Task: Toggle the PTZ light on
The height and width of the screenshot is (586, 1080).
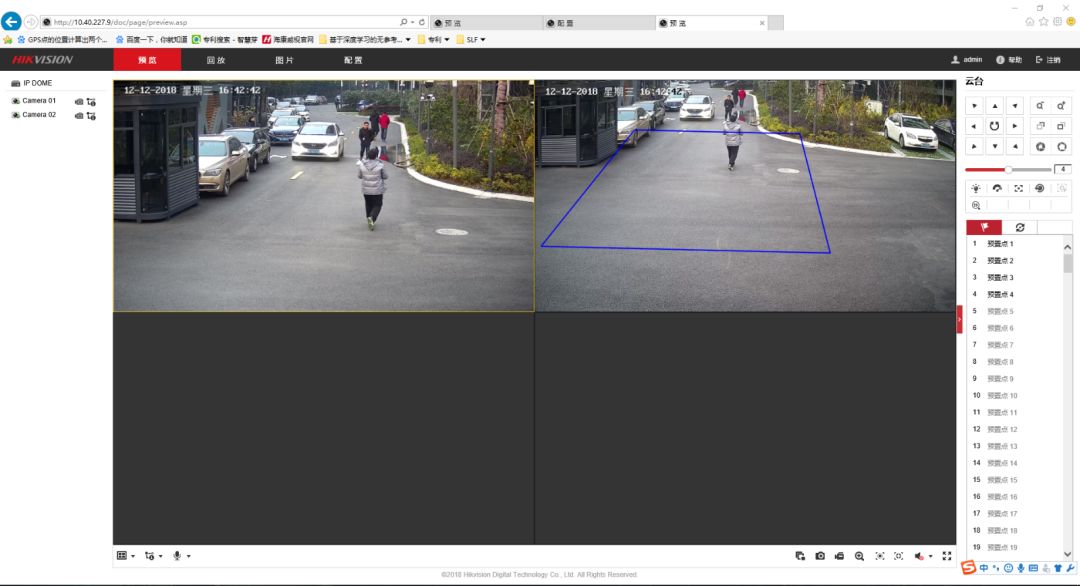Action: [x=976, y=188]
